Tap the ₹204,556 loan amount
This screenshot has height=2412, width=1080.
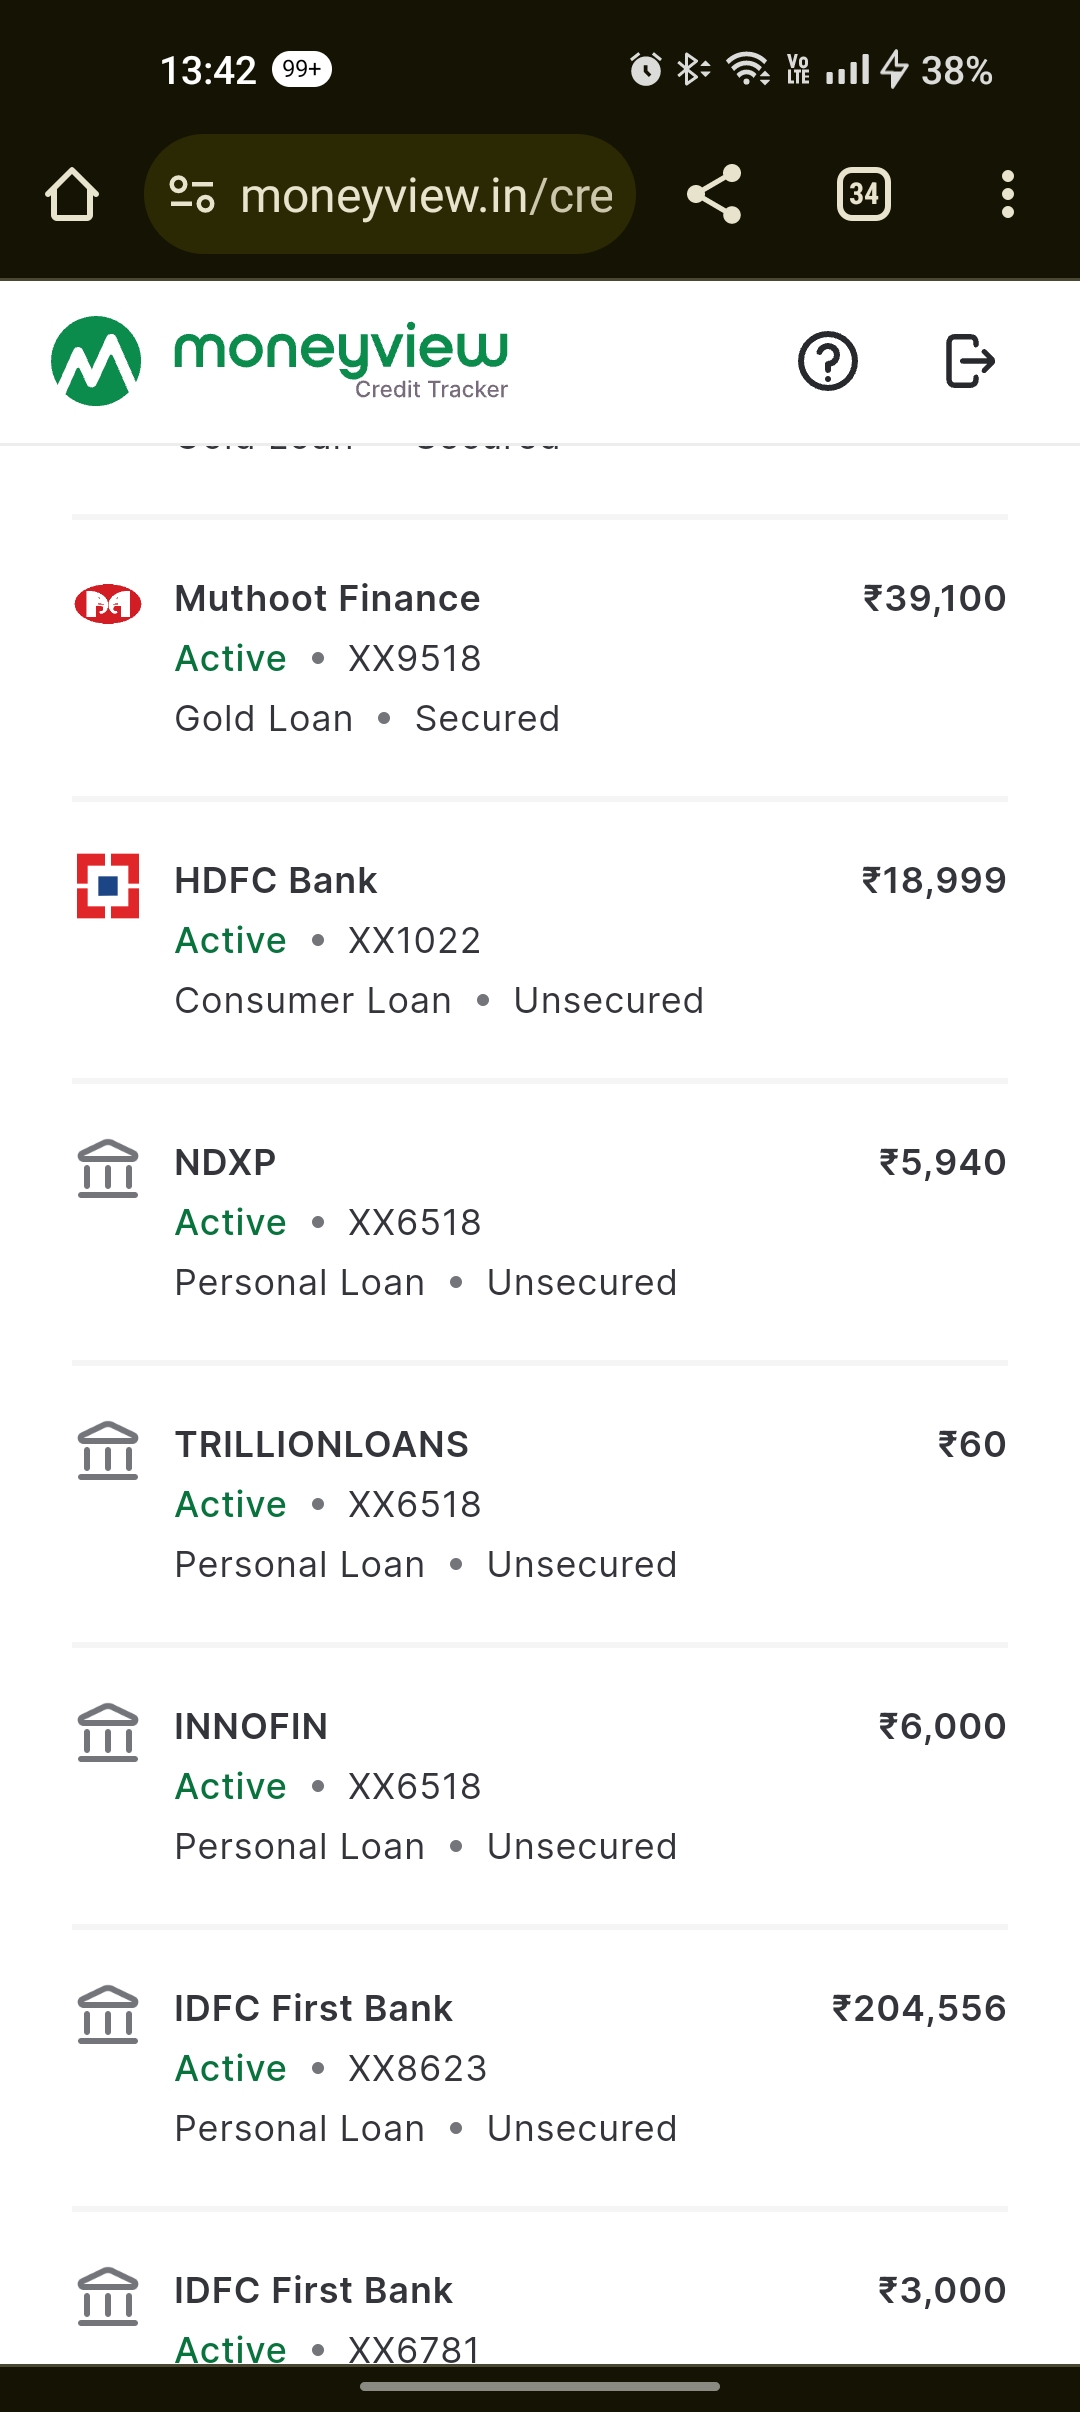(x=919, y=2008)
